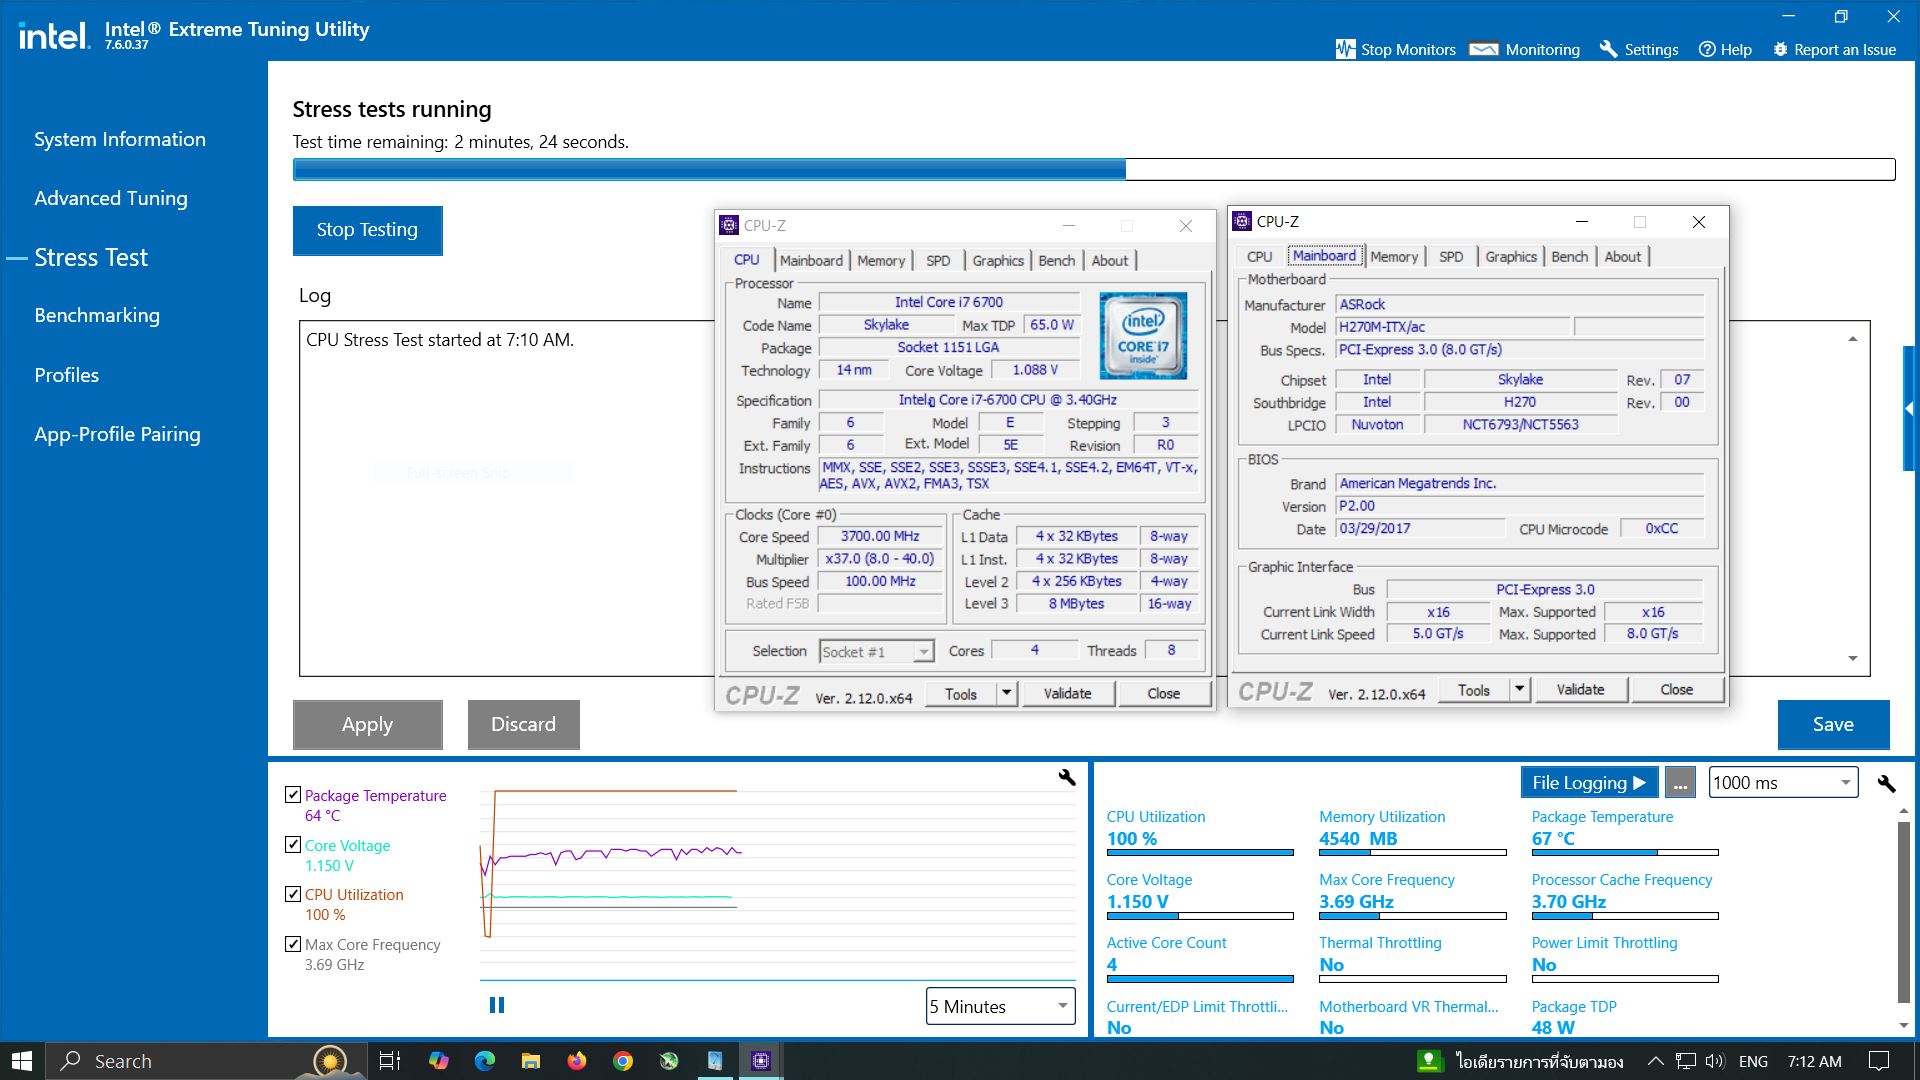
Task: Go to Advanced Tuning section
Action: point(111,198)
